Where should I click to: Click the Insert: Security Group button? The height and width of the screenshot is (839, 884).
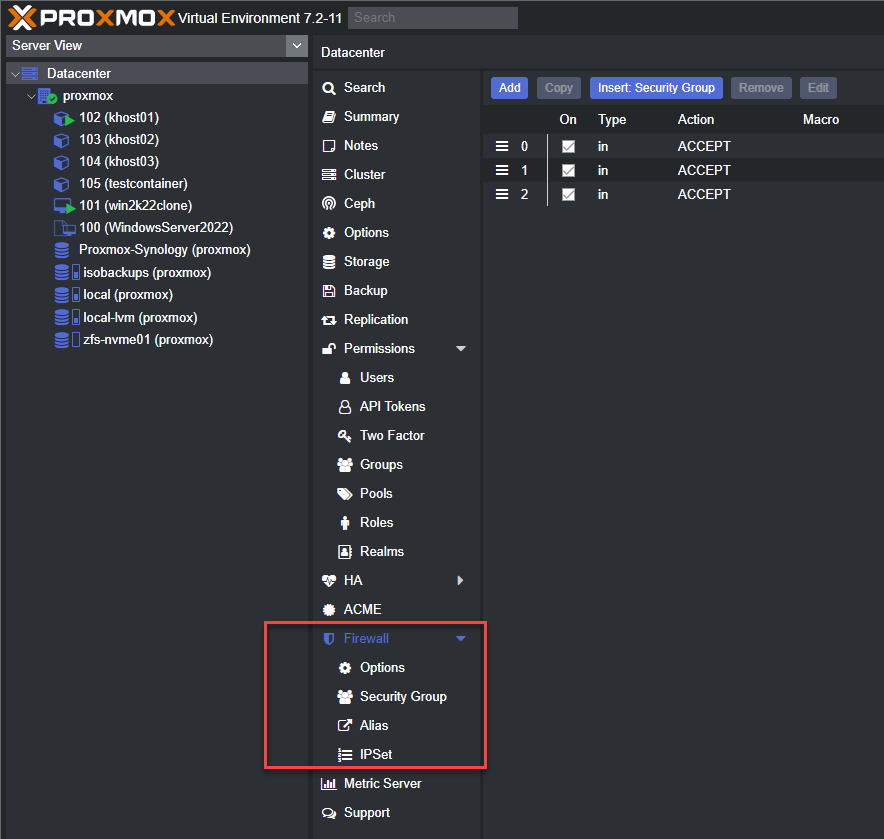[x=656, y=88]
